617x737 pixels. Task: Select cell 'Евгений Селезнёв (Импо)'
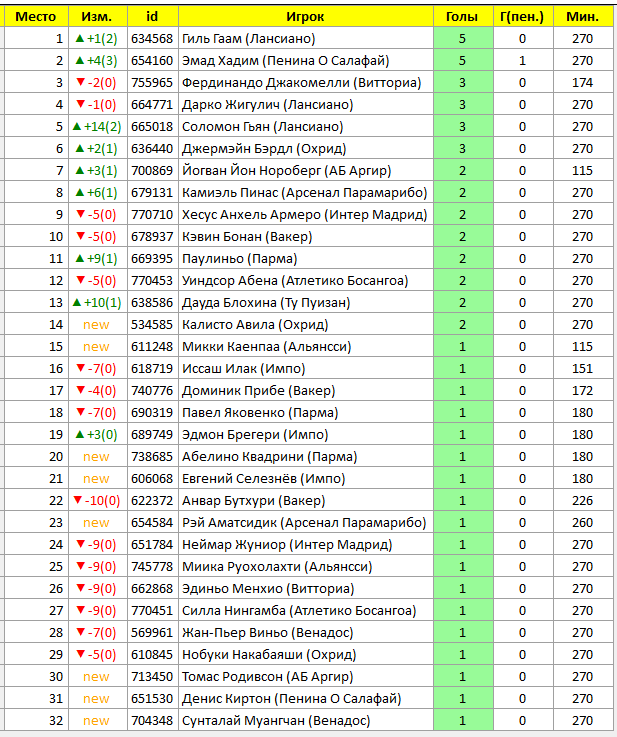pyautogui.click(x=305, y=478)
